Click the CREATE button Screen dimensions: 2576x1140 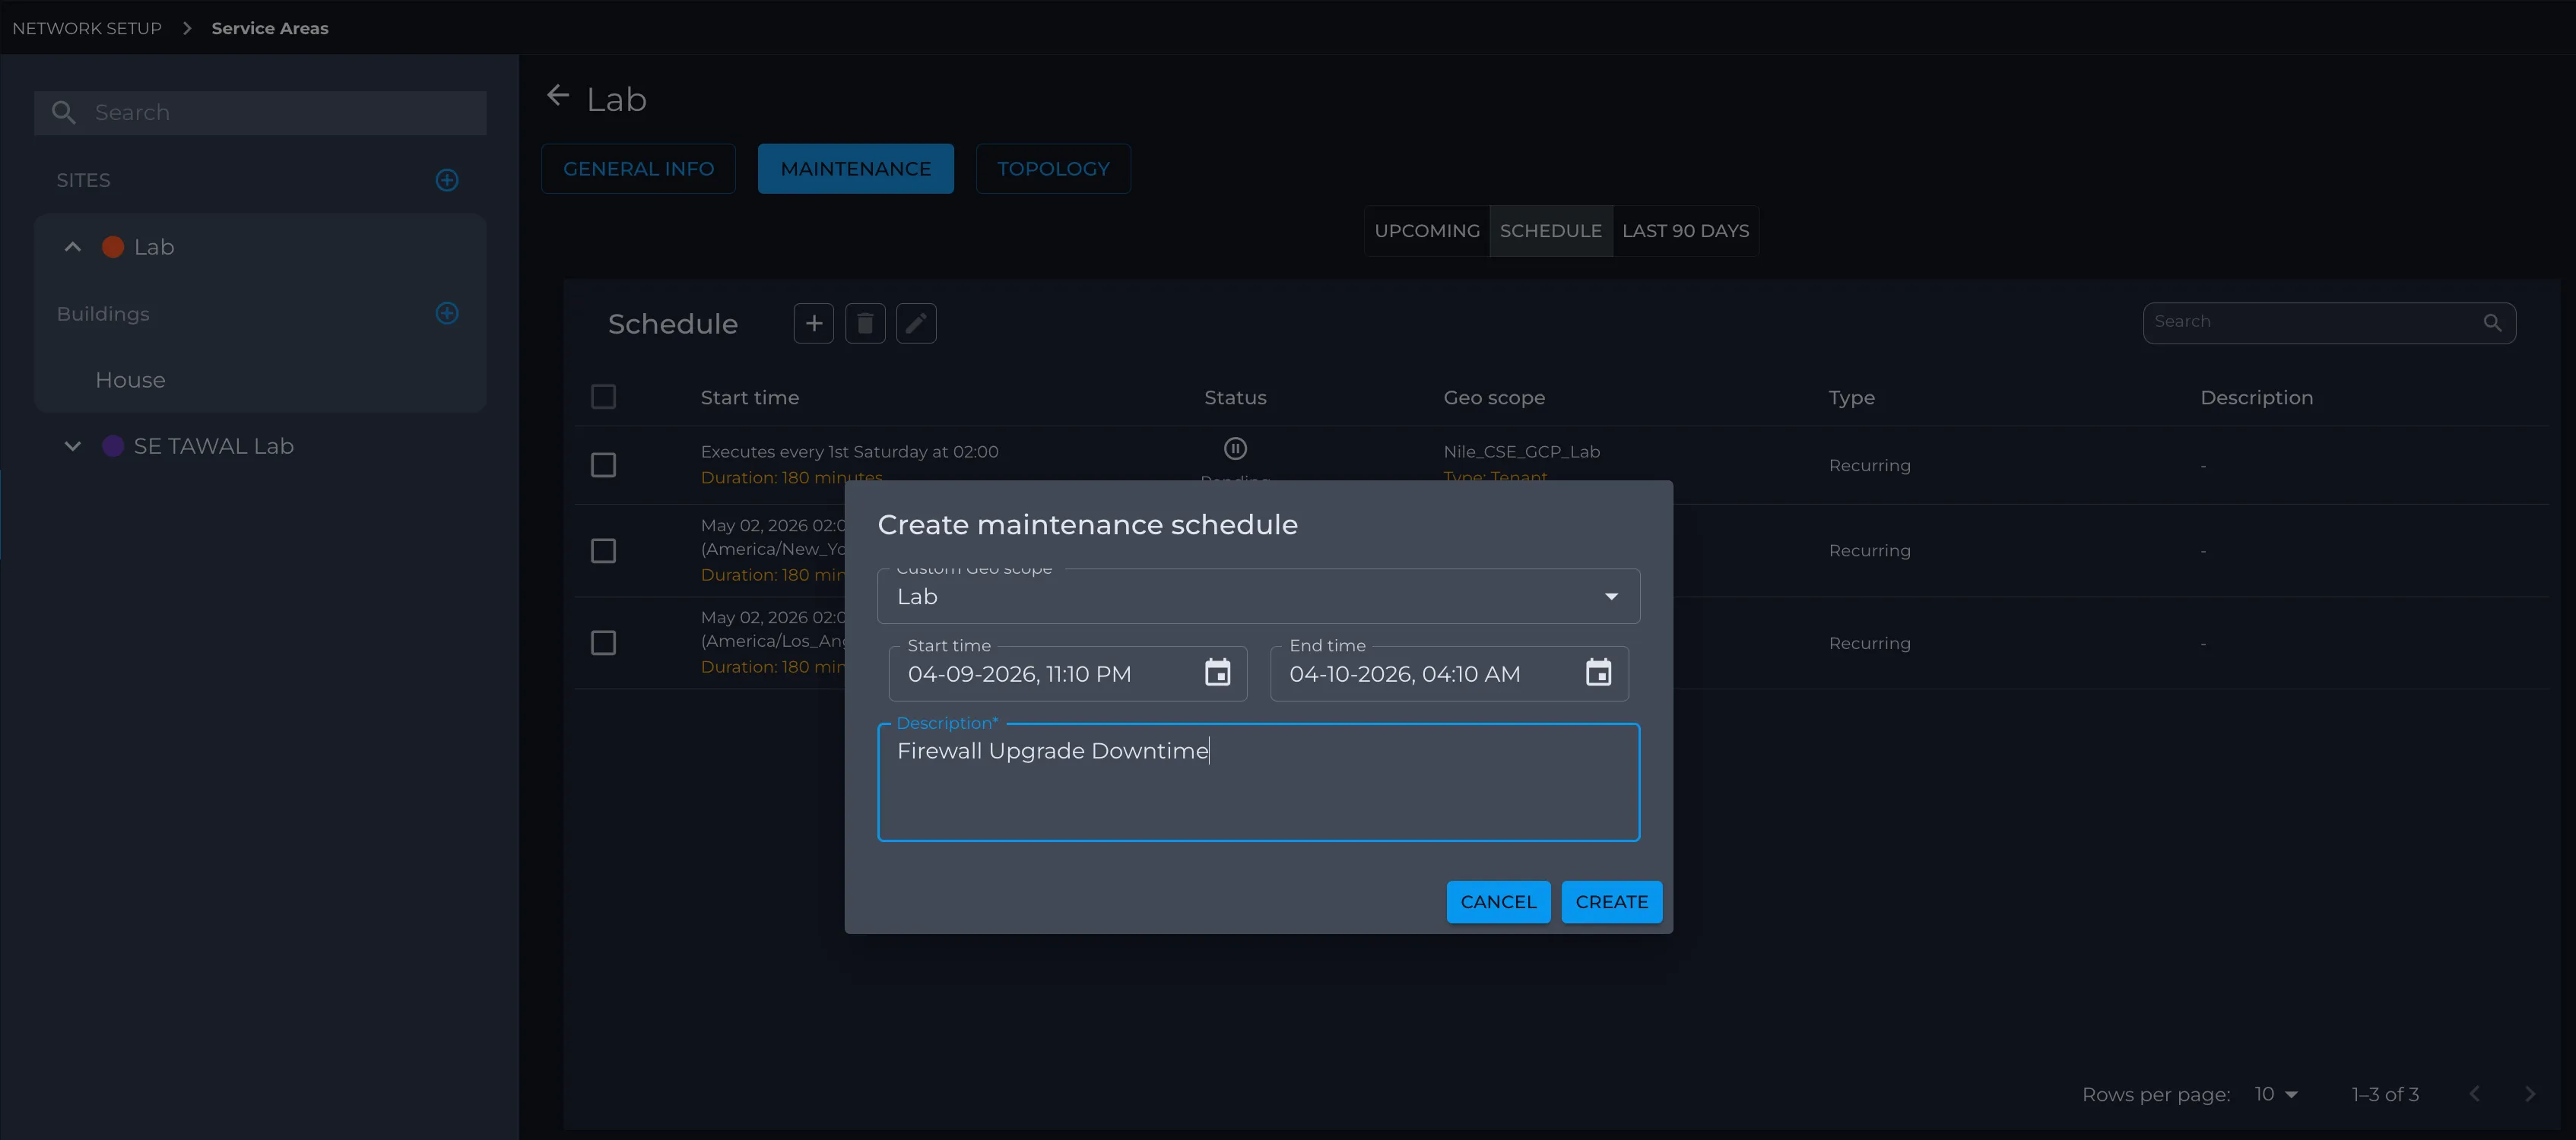[x=1611, y=902]
